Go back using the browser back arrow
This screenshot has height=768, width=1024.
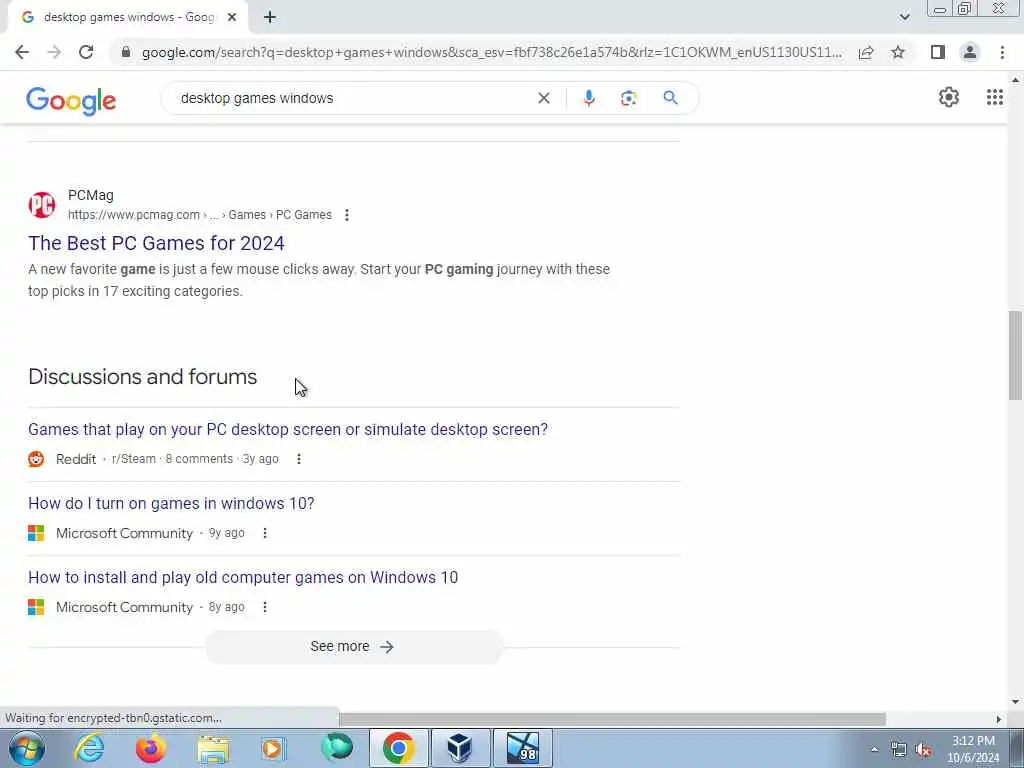22,52
